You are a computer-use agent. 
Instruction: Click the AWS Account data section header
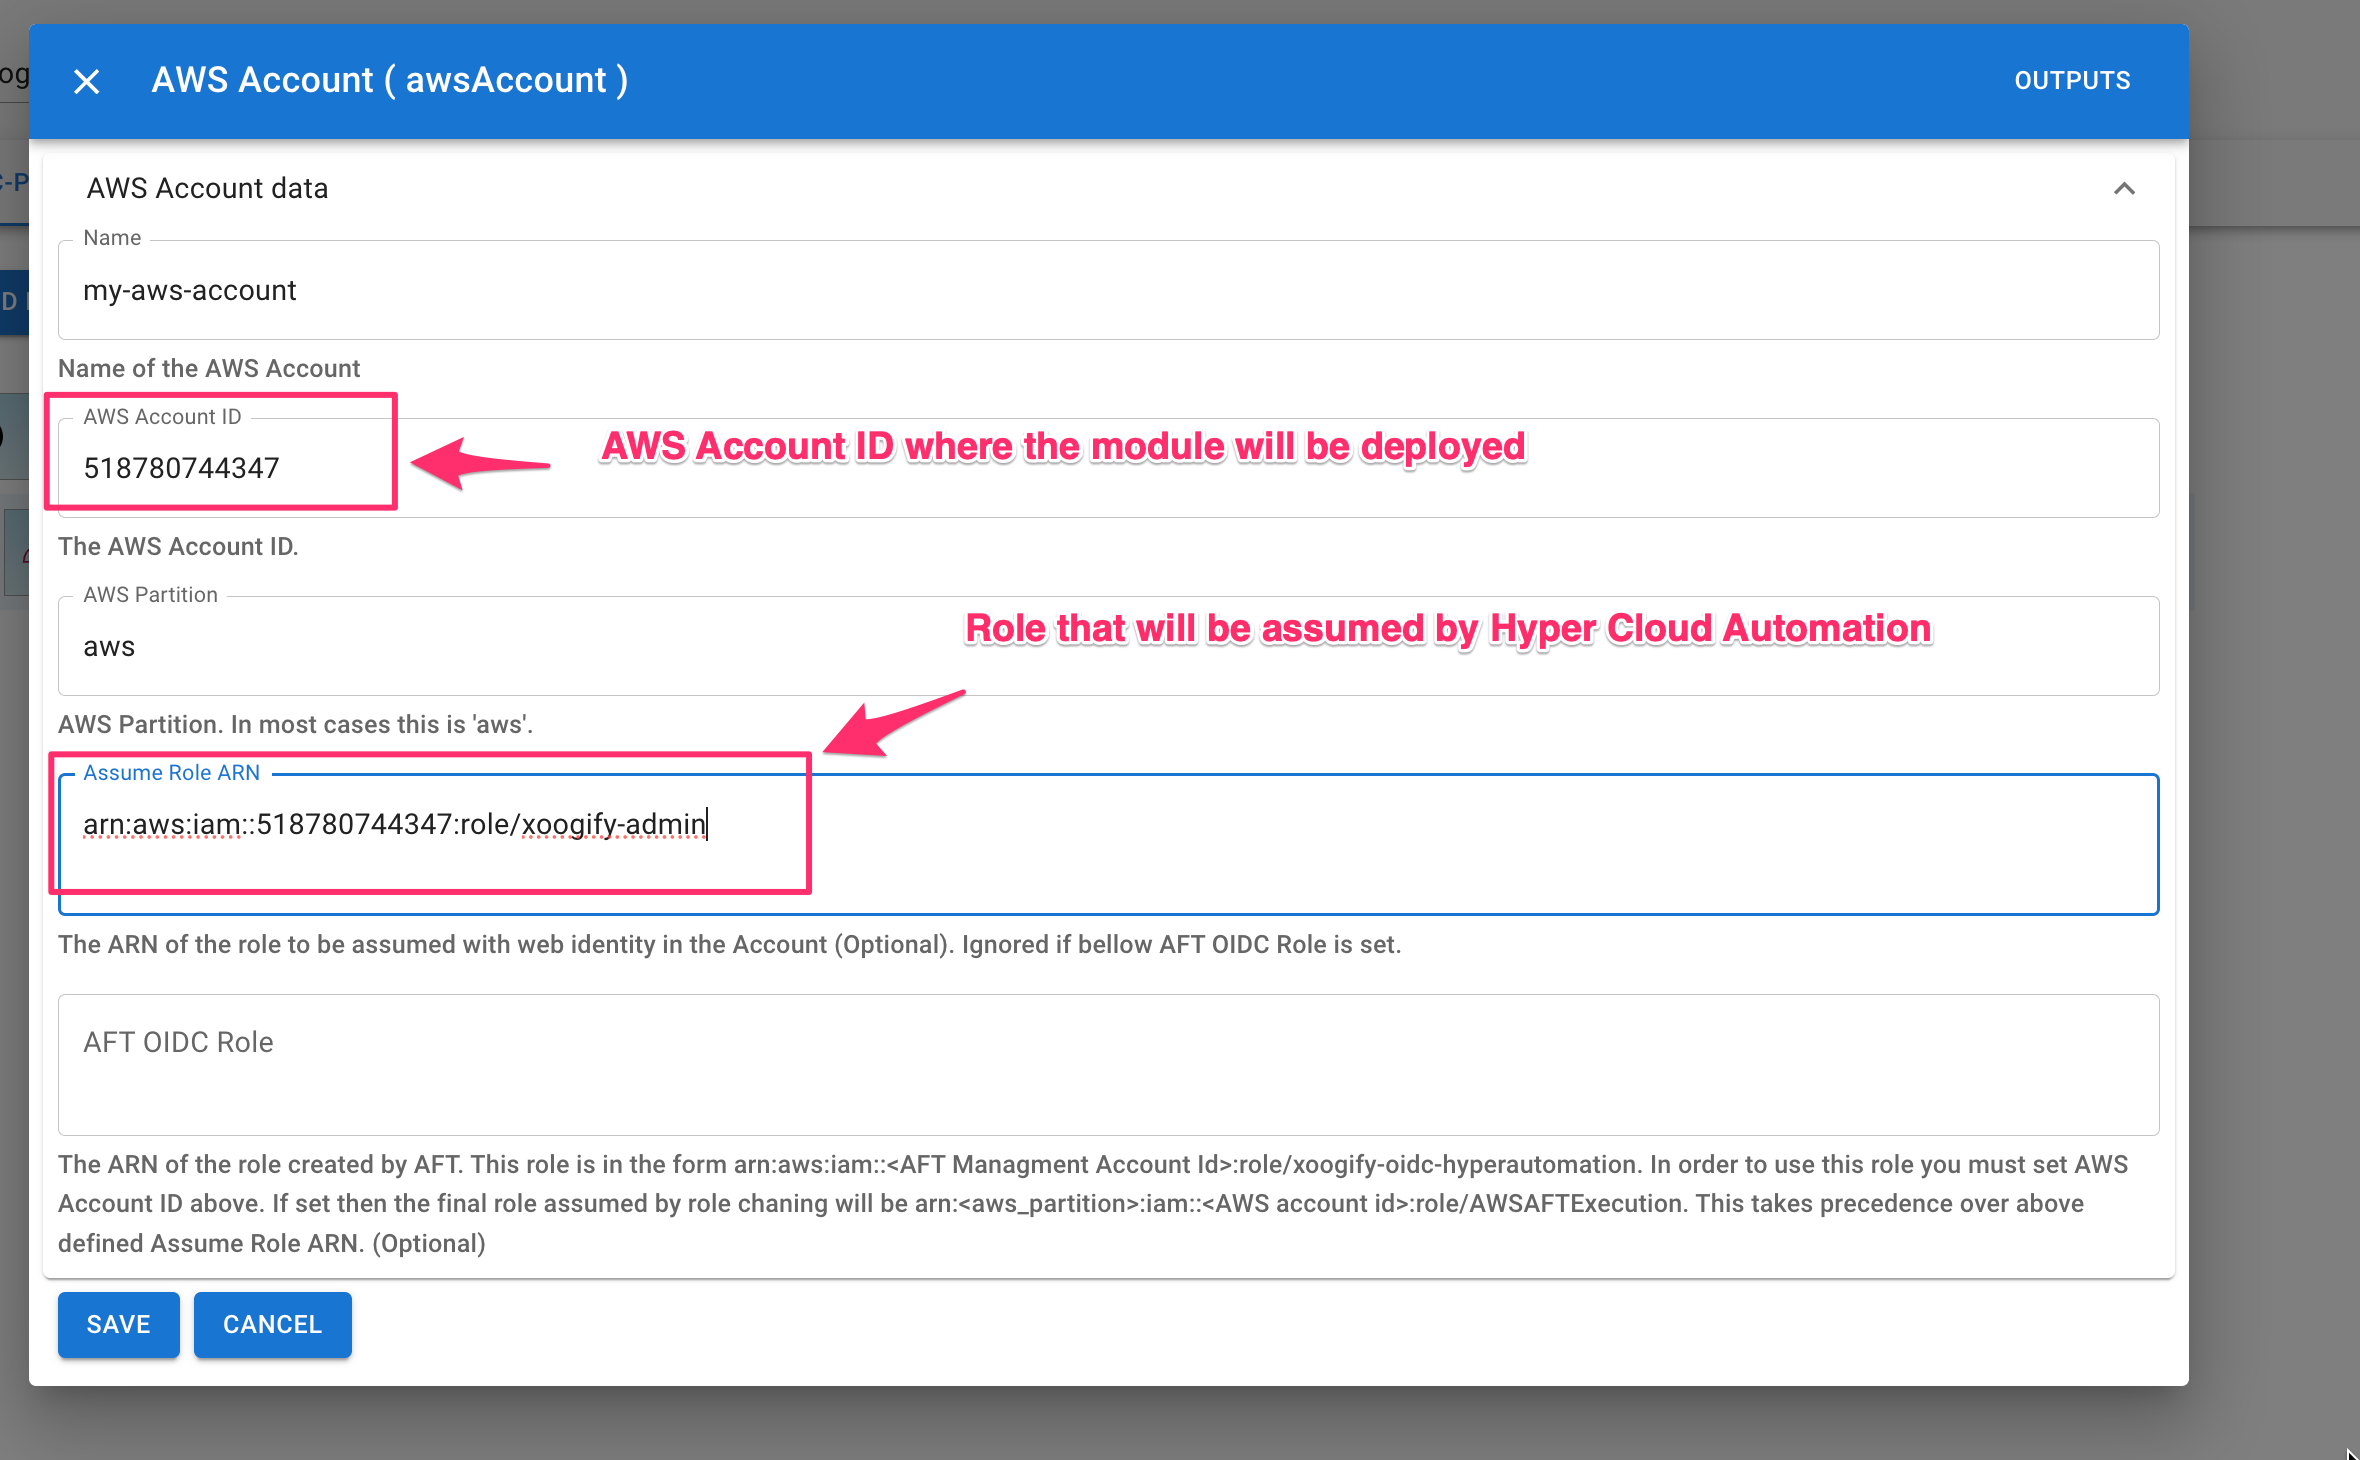207,188
